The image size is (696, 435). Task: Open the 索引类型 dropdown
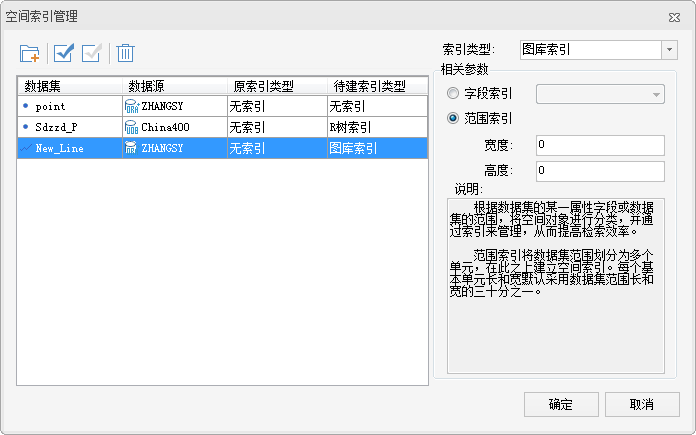click(x=668, y=49)
